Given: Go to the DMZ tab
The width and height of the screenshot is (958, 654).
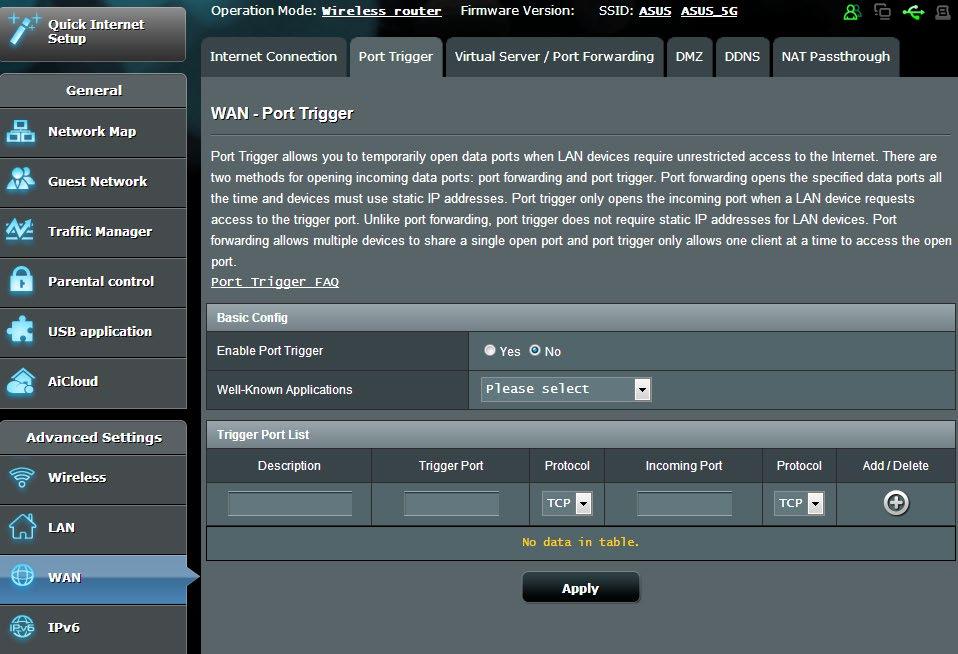Looking at the screenshot, I should (x=689, y=57).
